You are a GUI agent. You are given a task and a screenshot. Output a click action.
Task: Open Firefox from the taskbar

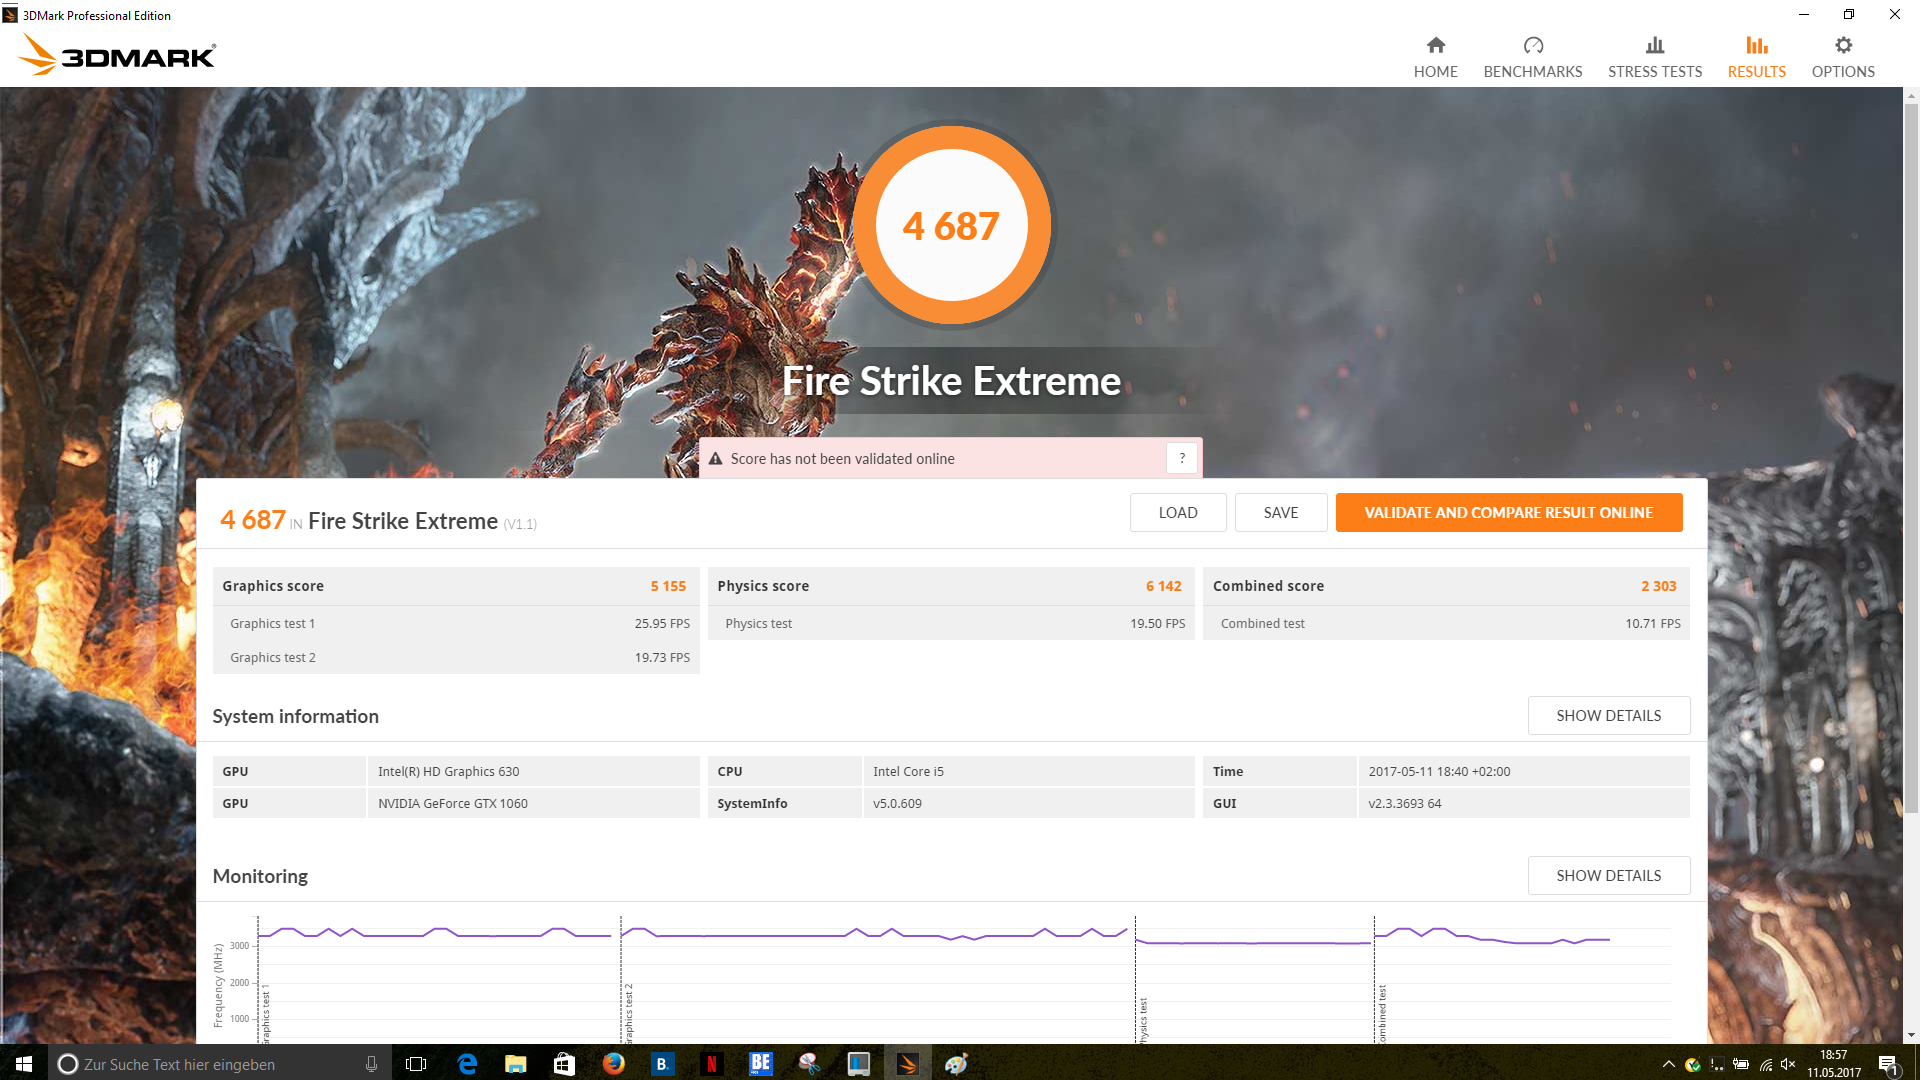(613, 1064)
